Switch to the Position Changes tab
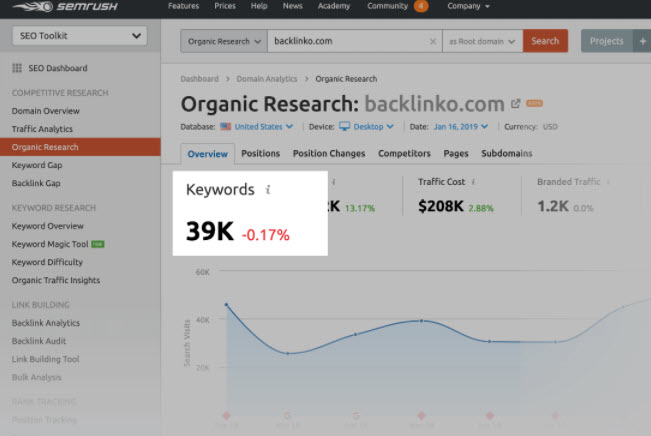 pos(329,153)
